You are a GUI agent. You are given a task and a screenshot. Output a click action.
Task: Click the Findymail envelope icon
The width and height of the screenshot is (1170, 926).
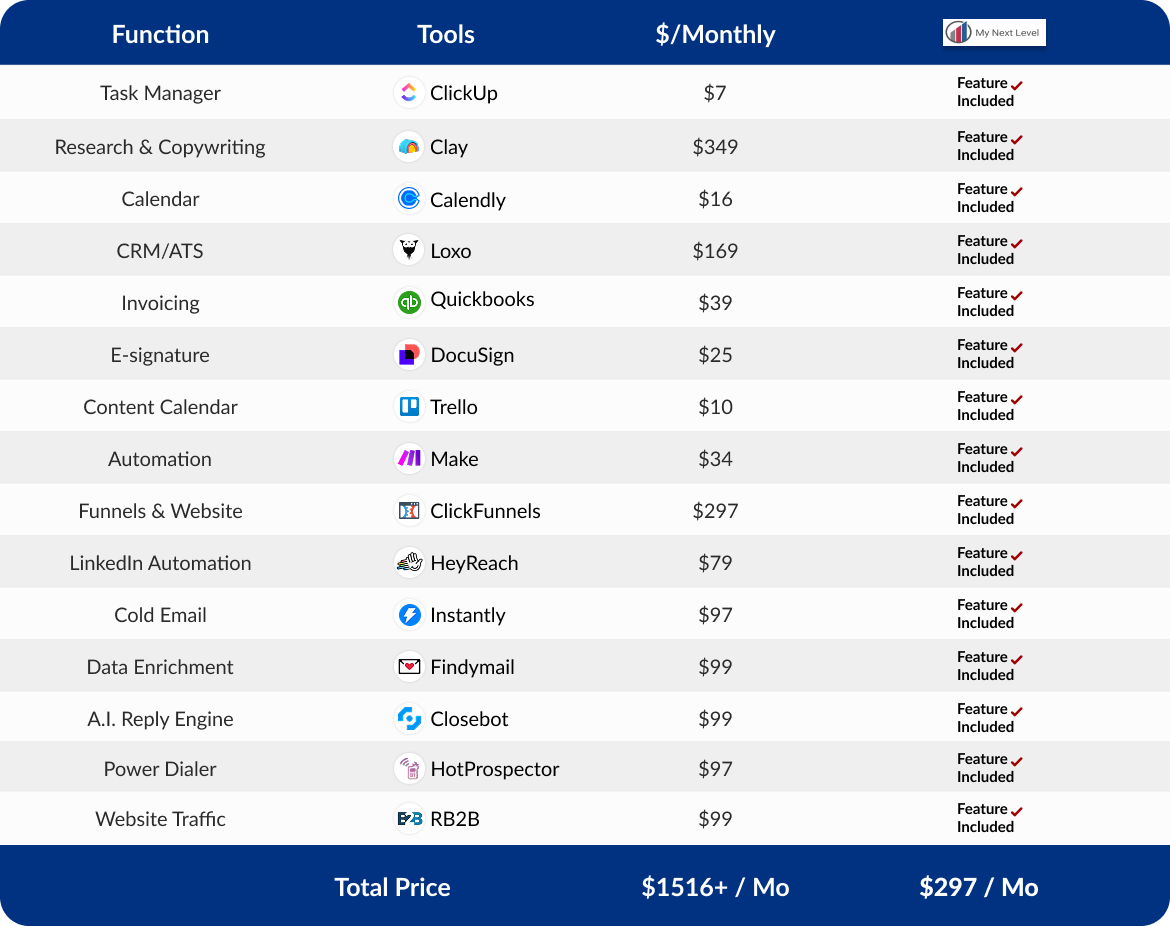point(408,667)
